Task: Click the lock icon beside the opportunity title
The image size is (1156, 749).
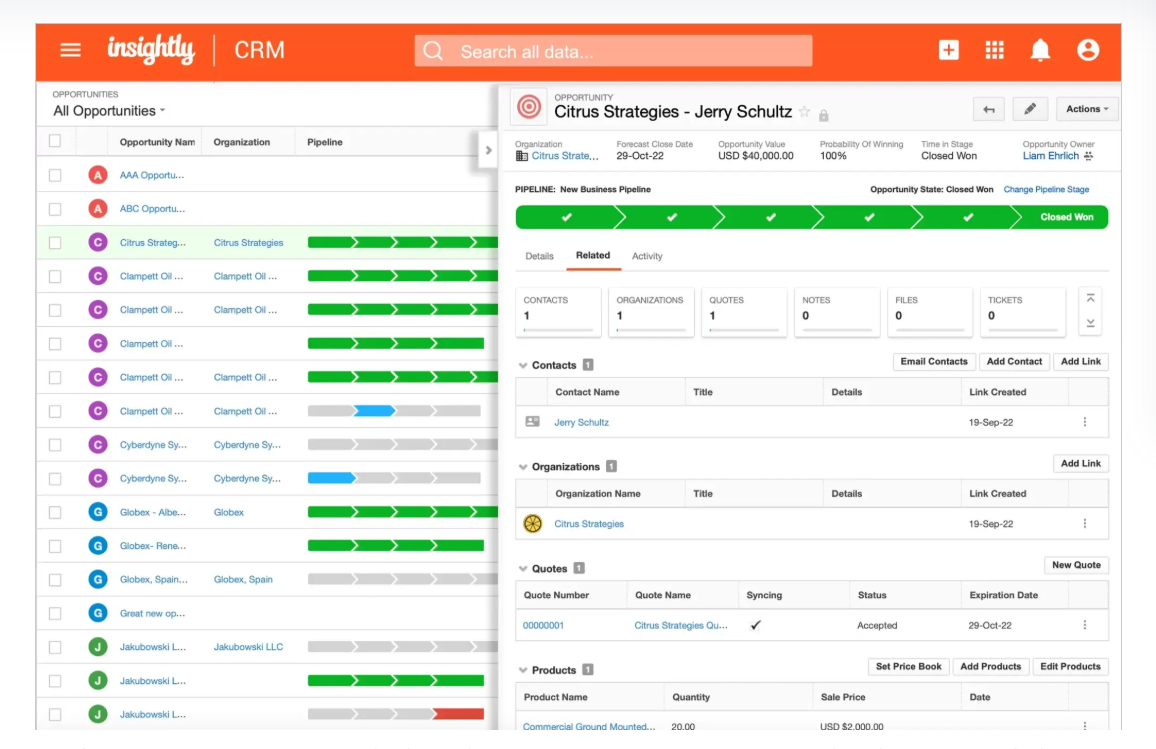Action: (x=824, y=114)
